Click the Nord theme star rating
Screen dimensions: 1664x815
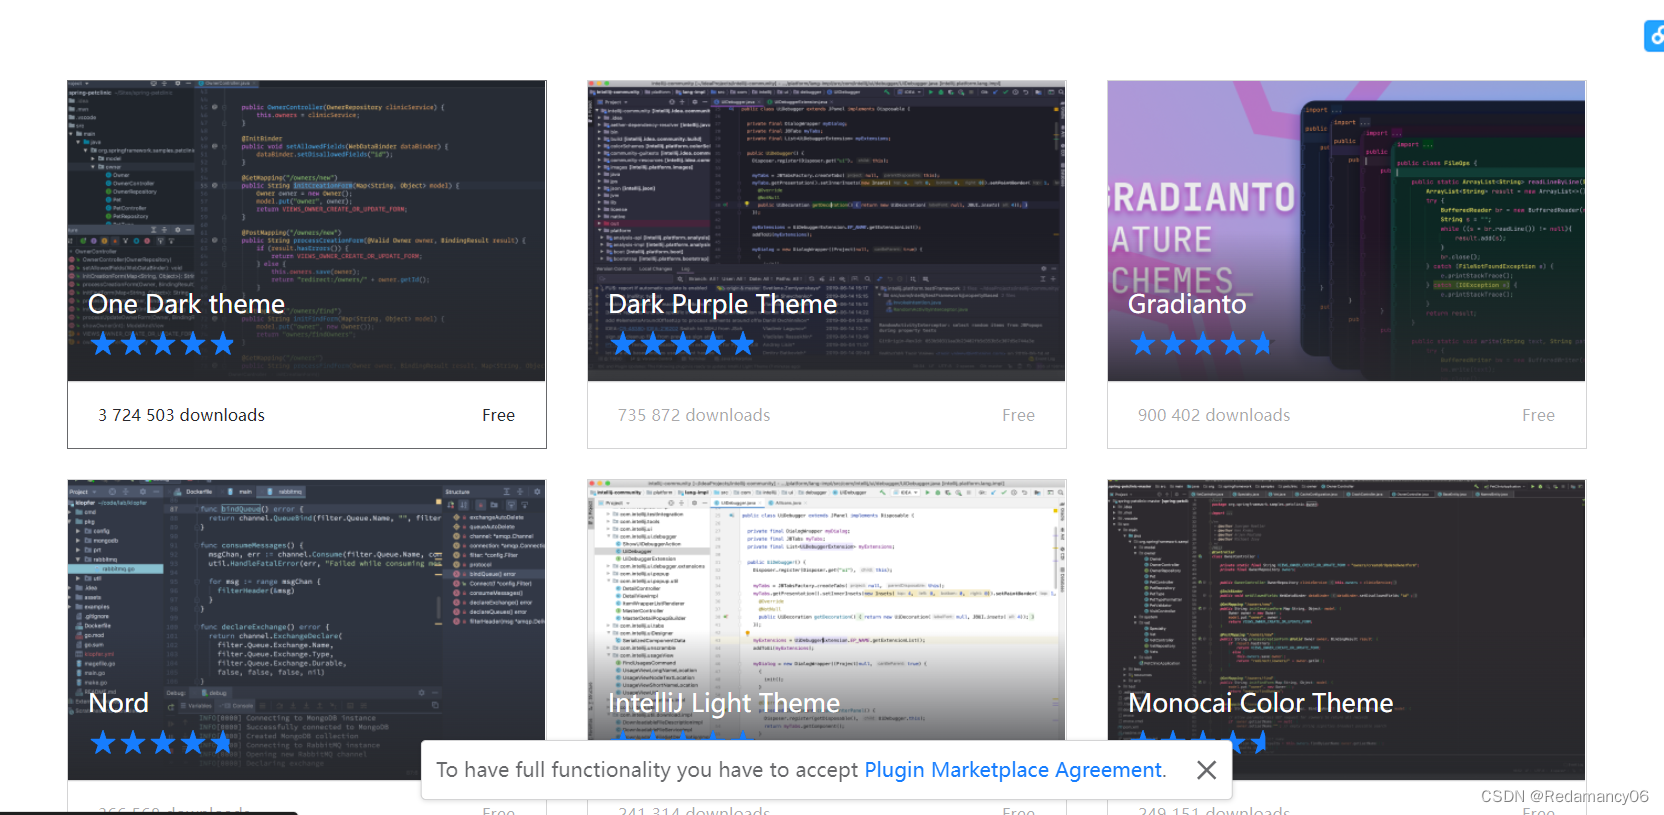162,743
